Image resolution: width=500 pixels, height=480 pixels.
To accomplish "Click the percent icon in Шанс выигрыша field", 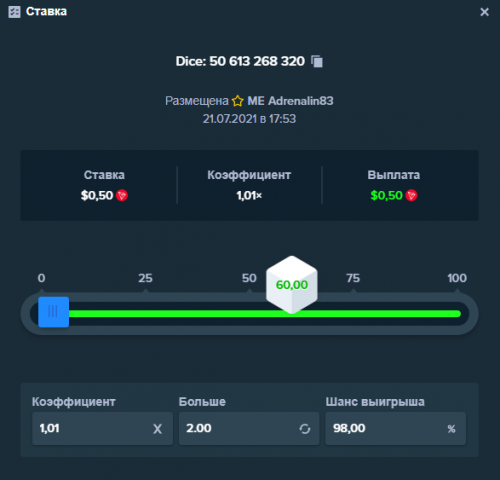I will [451, 429].
